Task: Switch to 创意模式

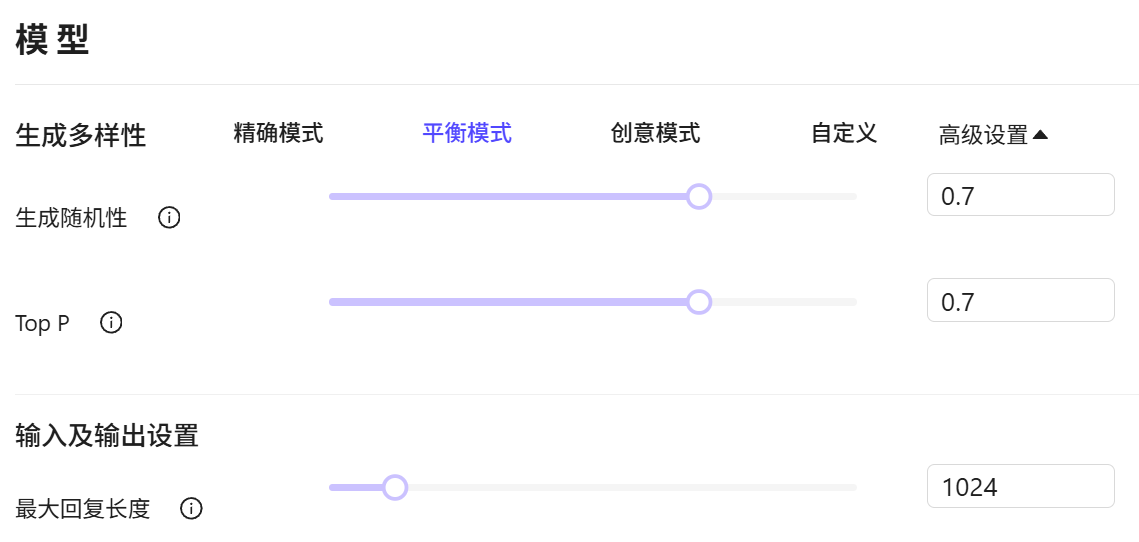Action: click(655, 133)
